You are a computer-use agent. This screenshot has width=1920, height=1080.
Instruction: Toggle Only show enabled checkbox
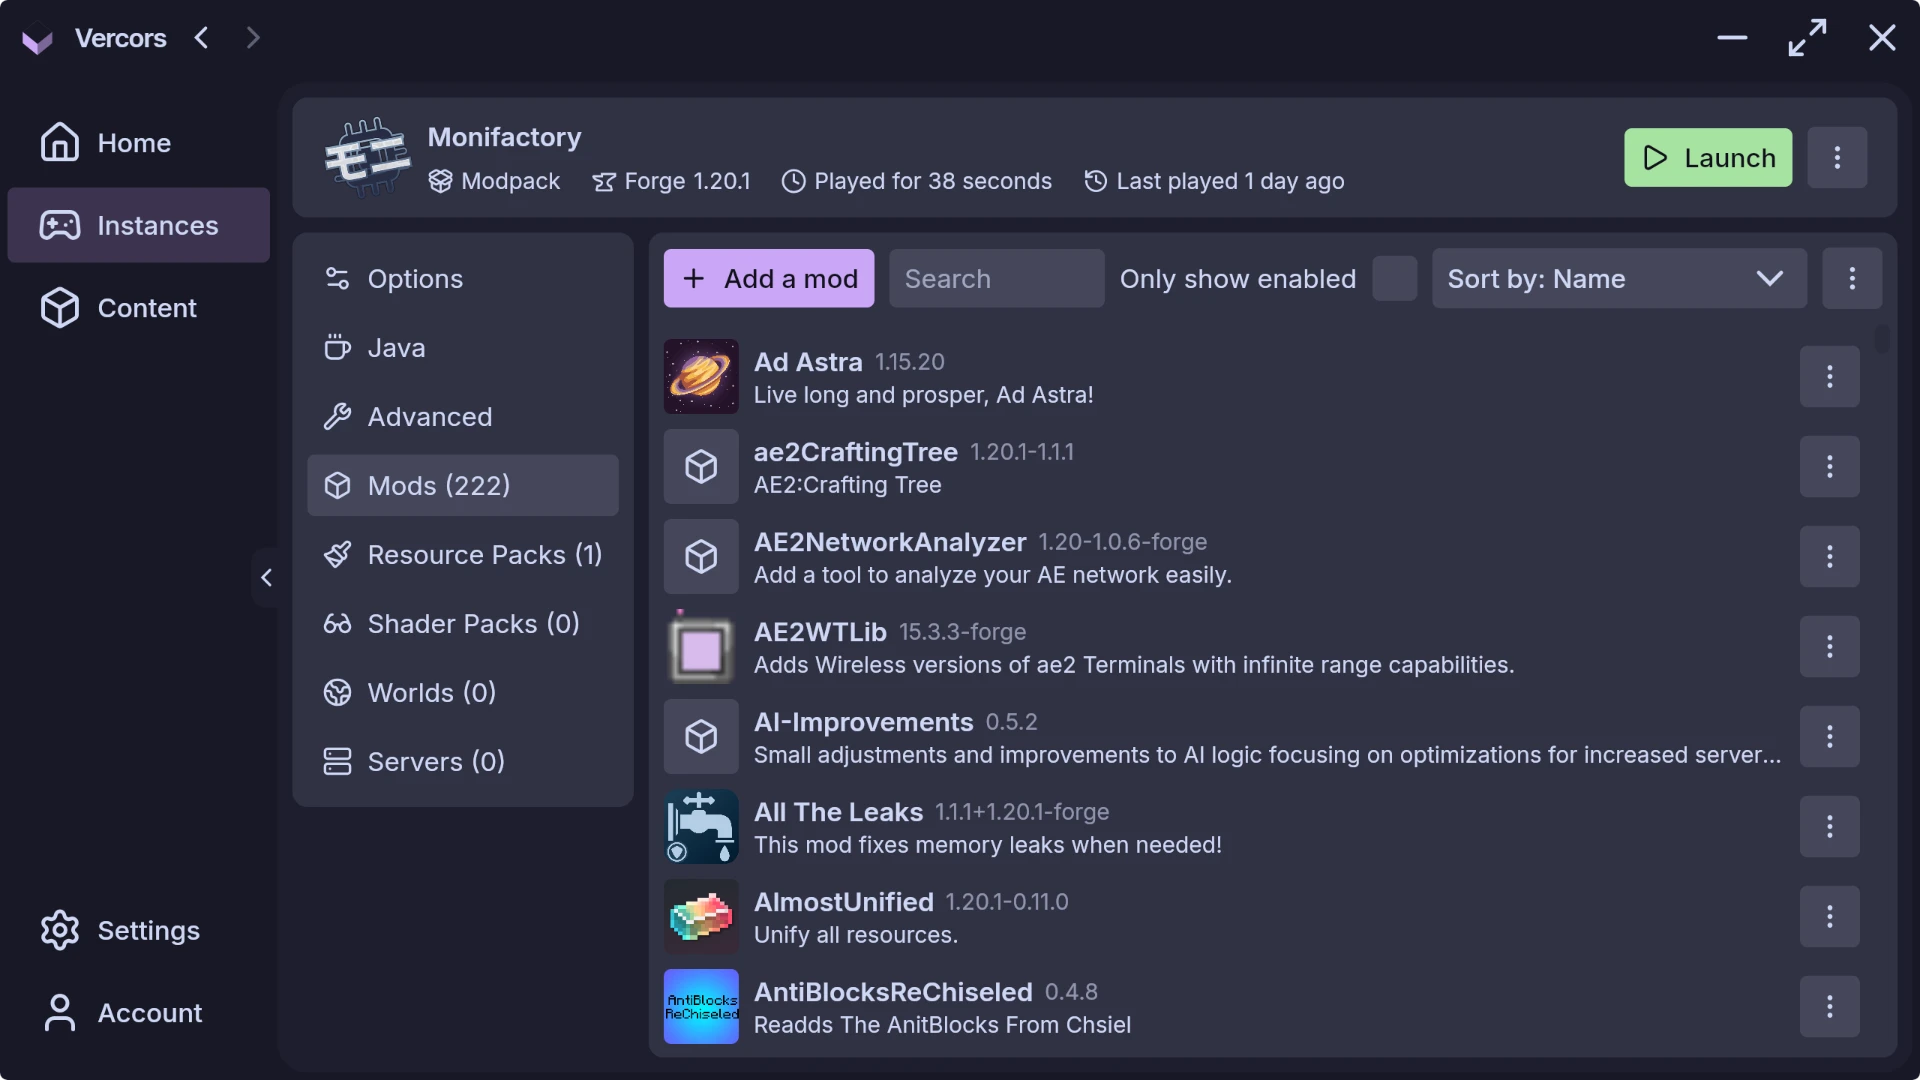[x=1395, y=278]
